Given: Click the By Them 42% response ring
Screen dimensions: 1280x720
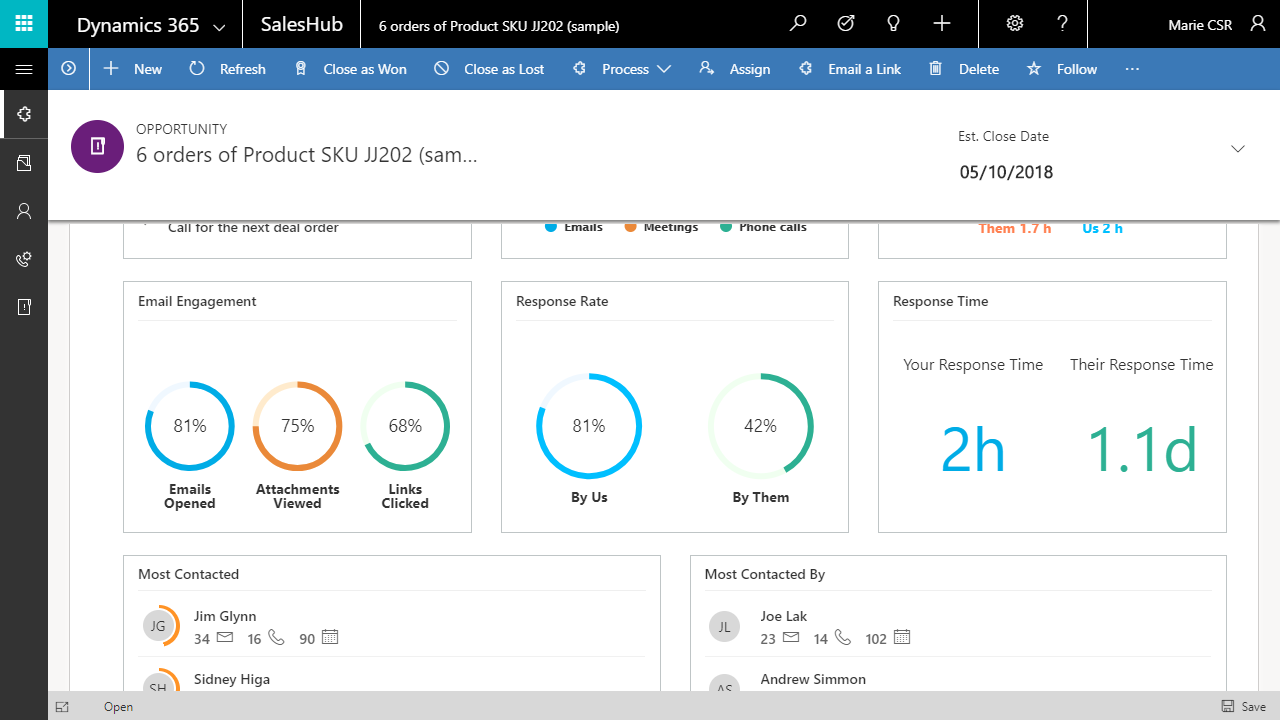Looking at the screenshot, I should coord(760,426).
